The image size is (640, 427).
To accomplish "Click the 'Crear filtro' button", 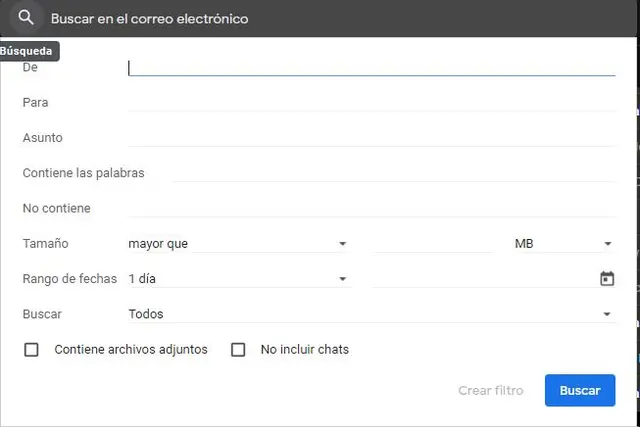I will pyautogui.click(x=490, y=391).
